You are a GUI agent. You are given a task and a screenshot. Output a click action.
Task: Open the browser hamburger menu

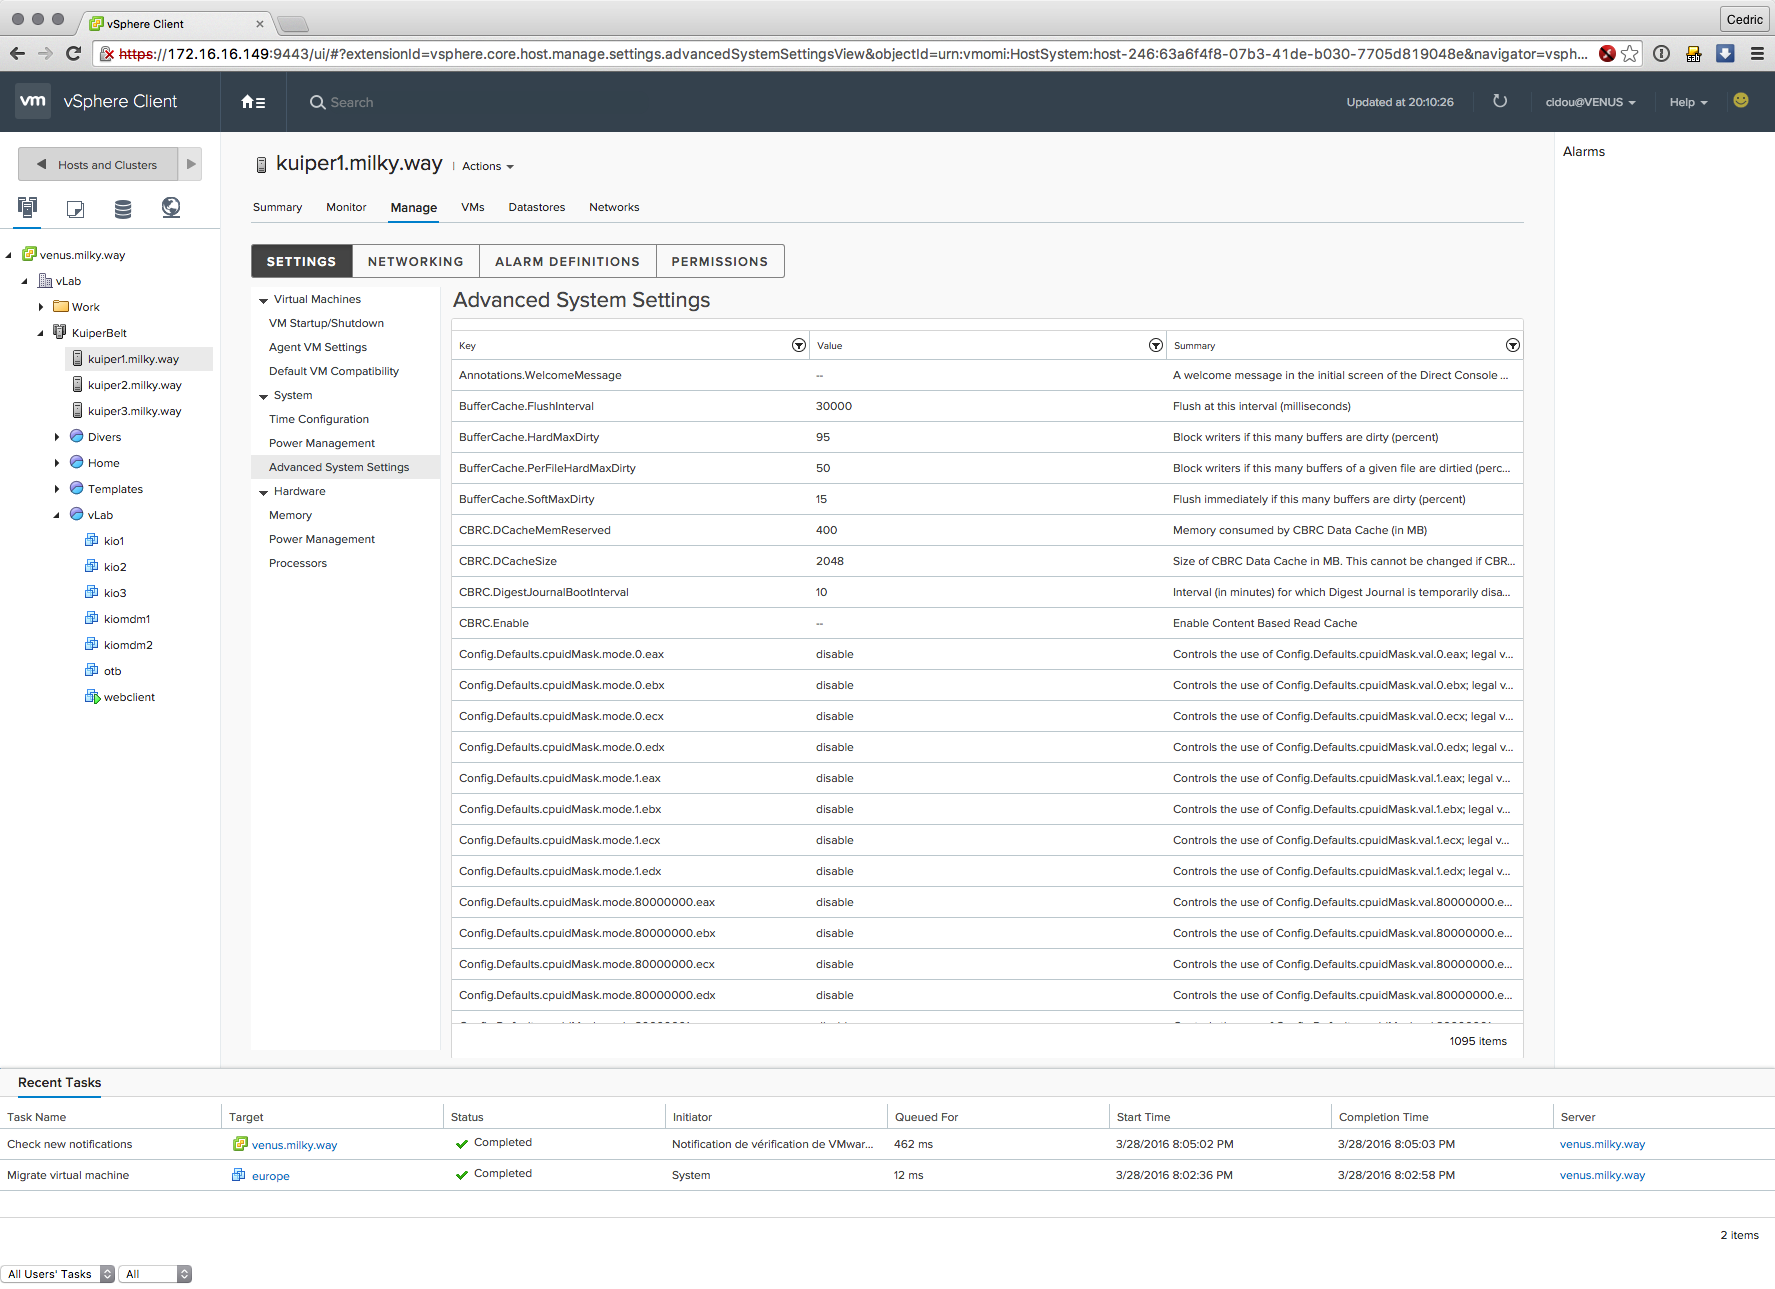pyautogui.click(x=1757, y=53)
